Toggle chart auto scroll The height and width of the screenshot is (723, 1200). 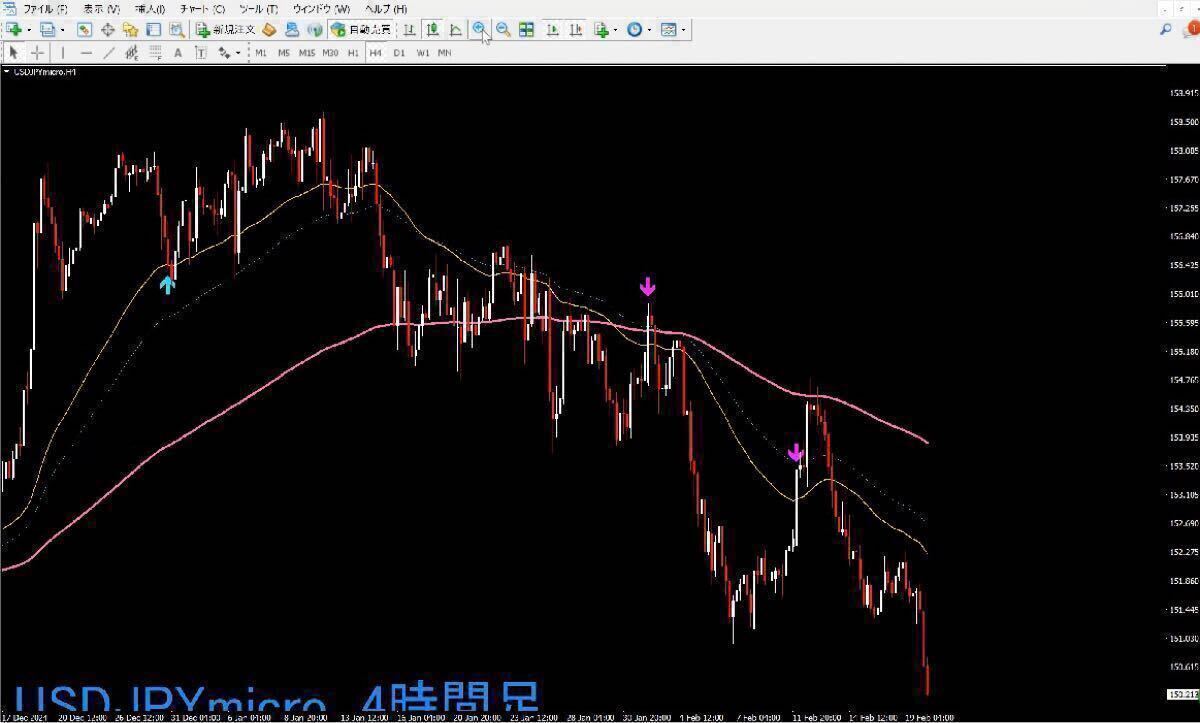click(553, 29)
